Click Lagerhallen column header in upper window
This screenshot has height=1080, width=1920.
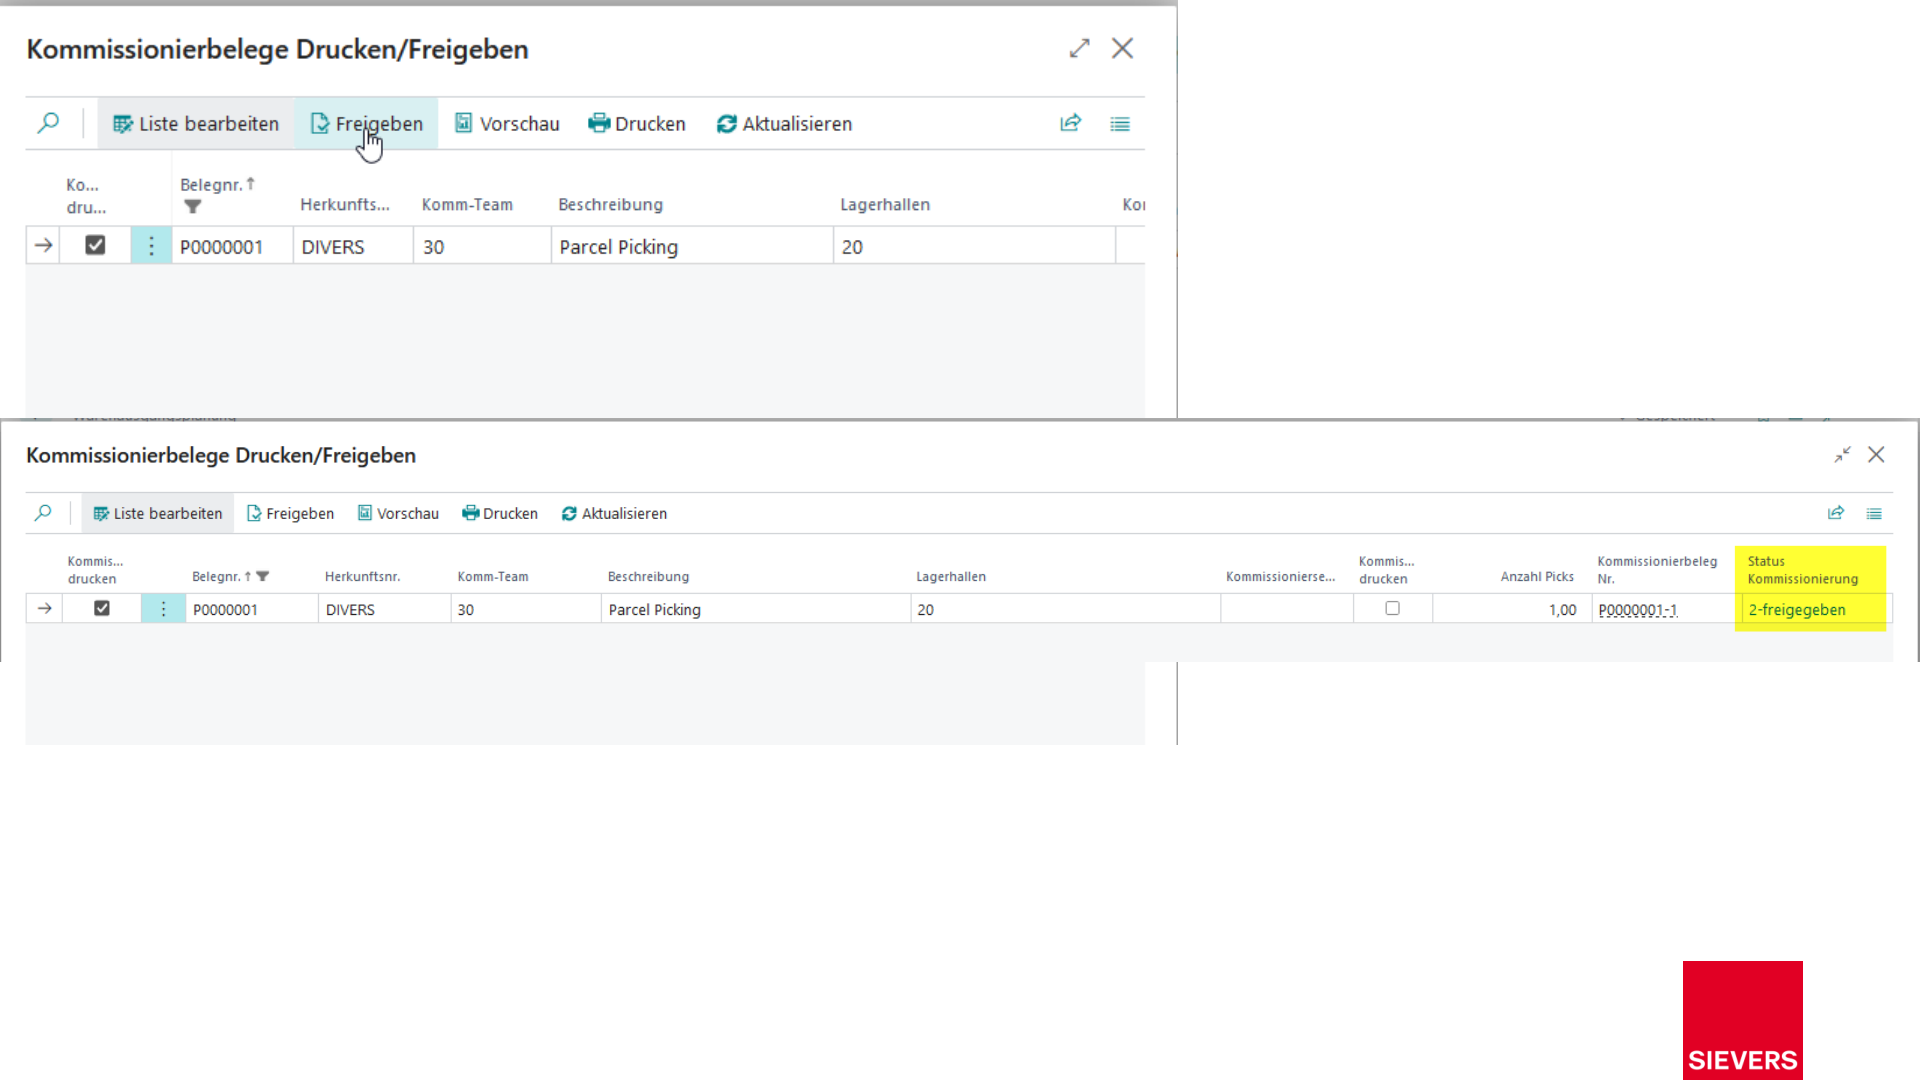(x=885, y=204)
